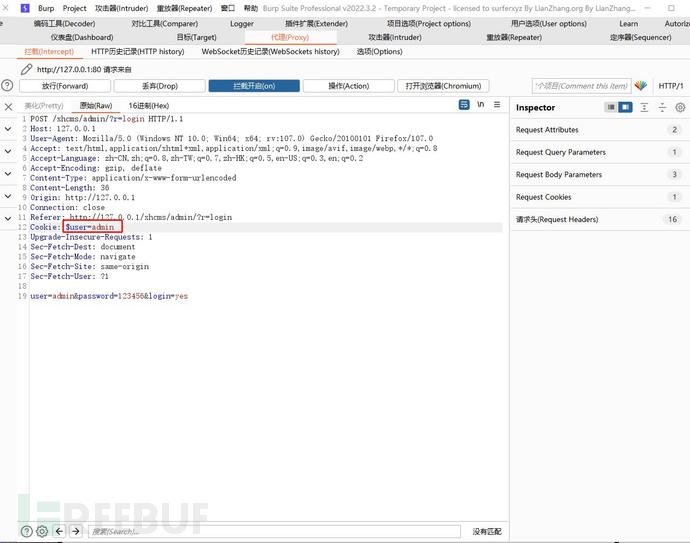
Task: Open the 帮助 (Help) menu
Action: (251, 8)
